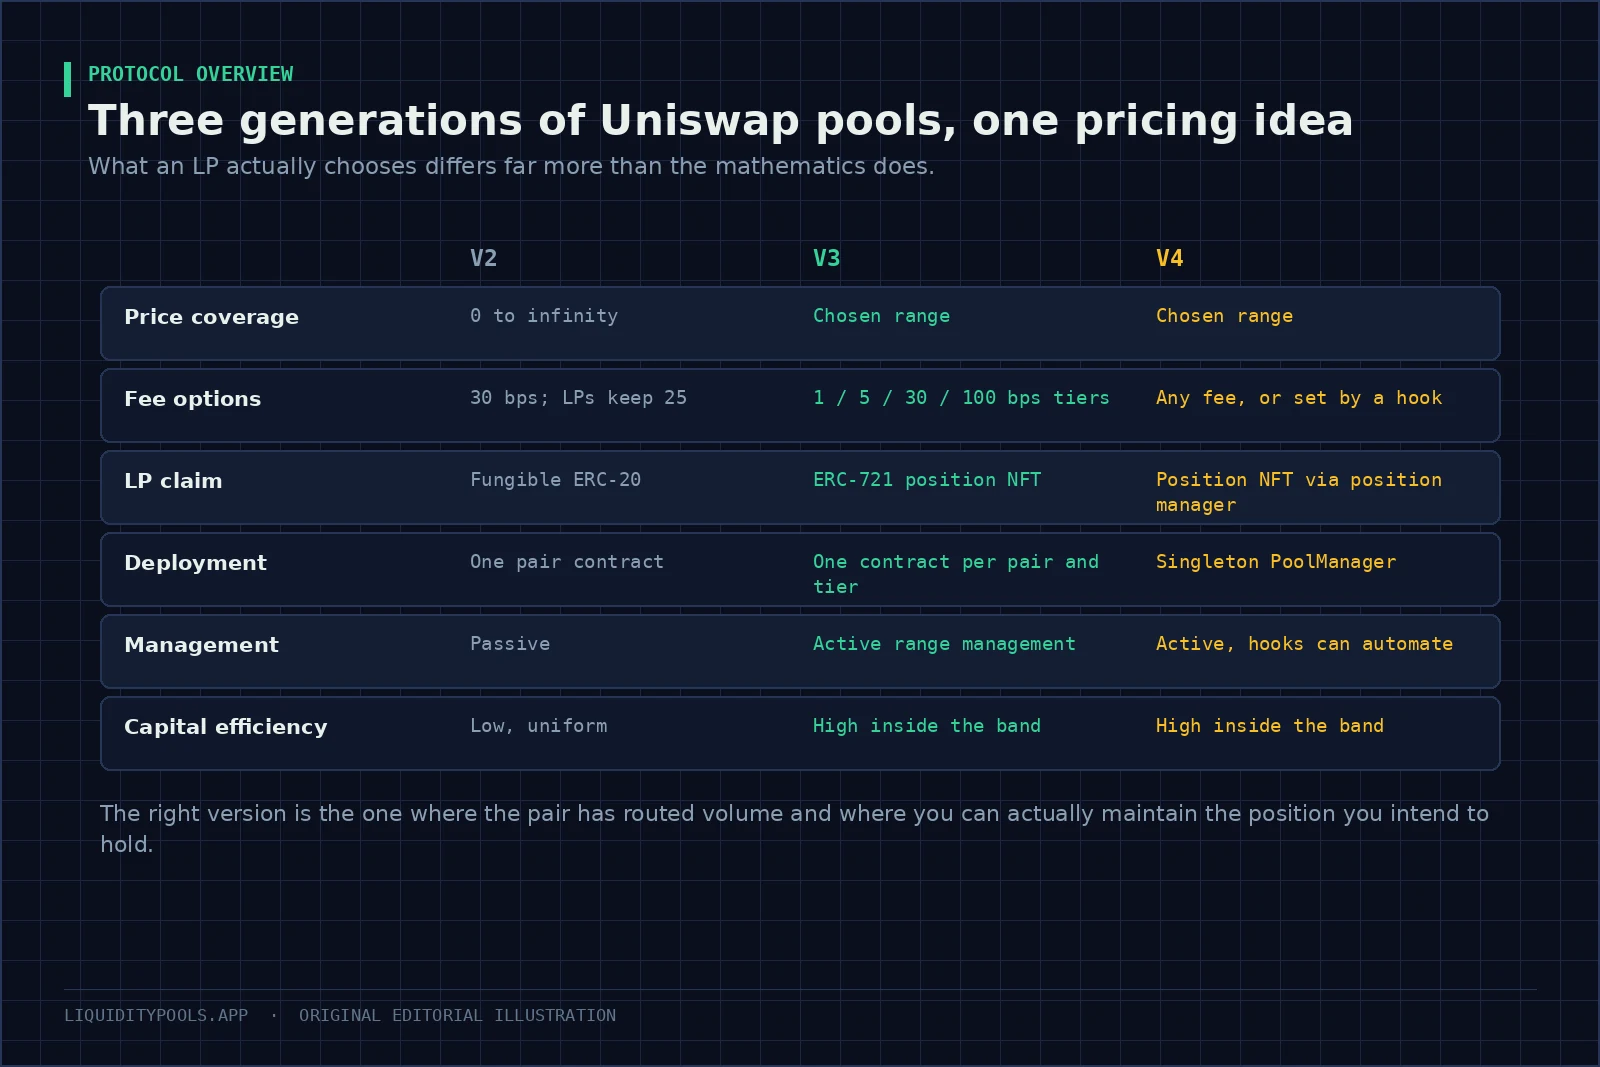The height and width of the screenshot is (1067, 1600).
Task: Click 'Active, hooks can automate' cell
Action: coord(1305,644)
